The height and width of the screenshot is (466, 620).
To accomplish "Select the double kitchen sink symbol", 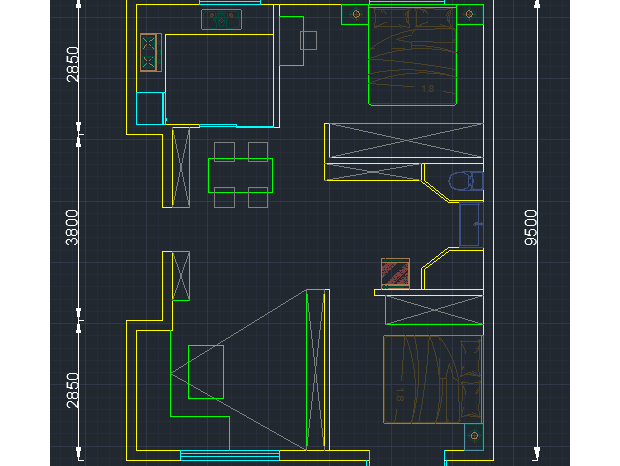I will coord(222,20).
